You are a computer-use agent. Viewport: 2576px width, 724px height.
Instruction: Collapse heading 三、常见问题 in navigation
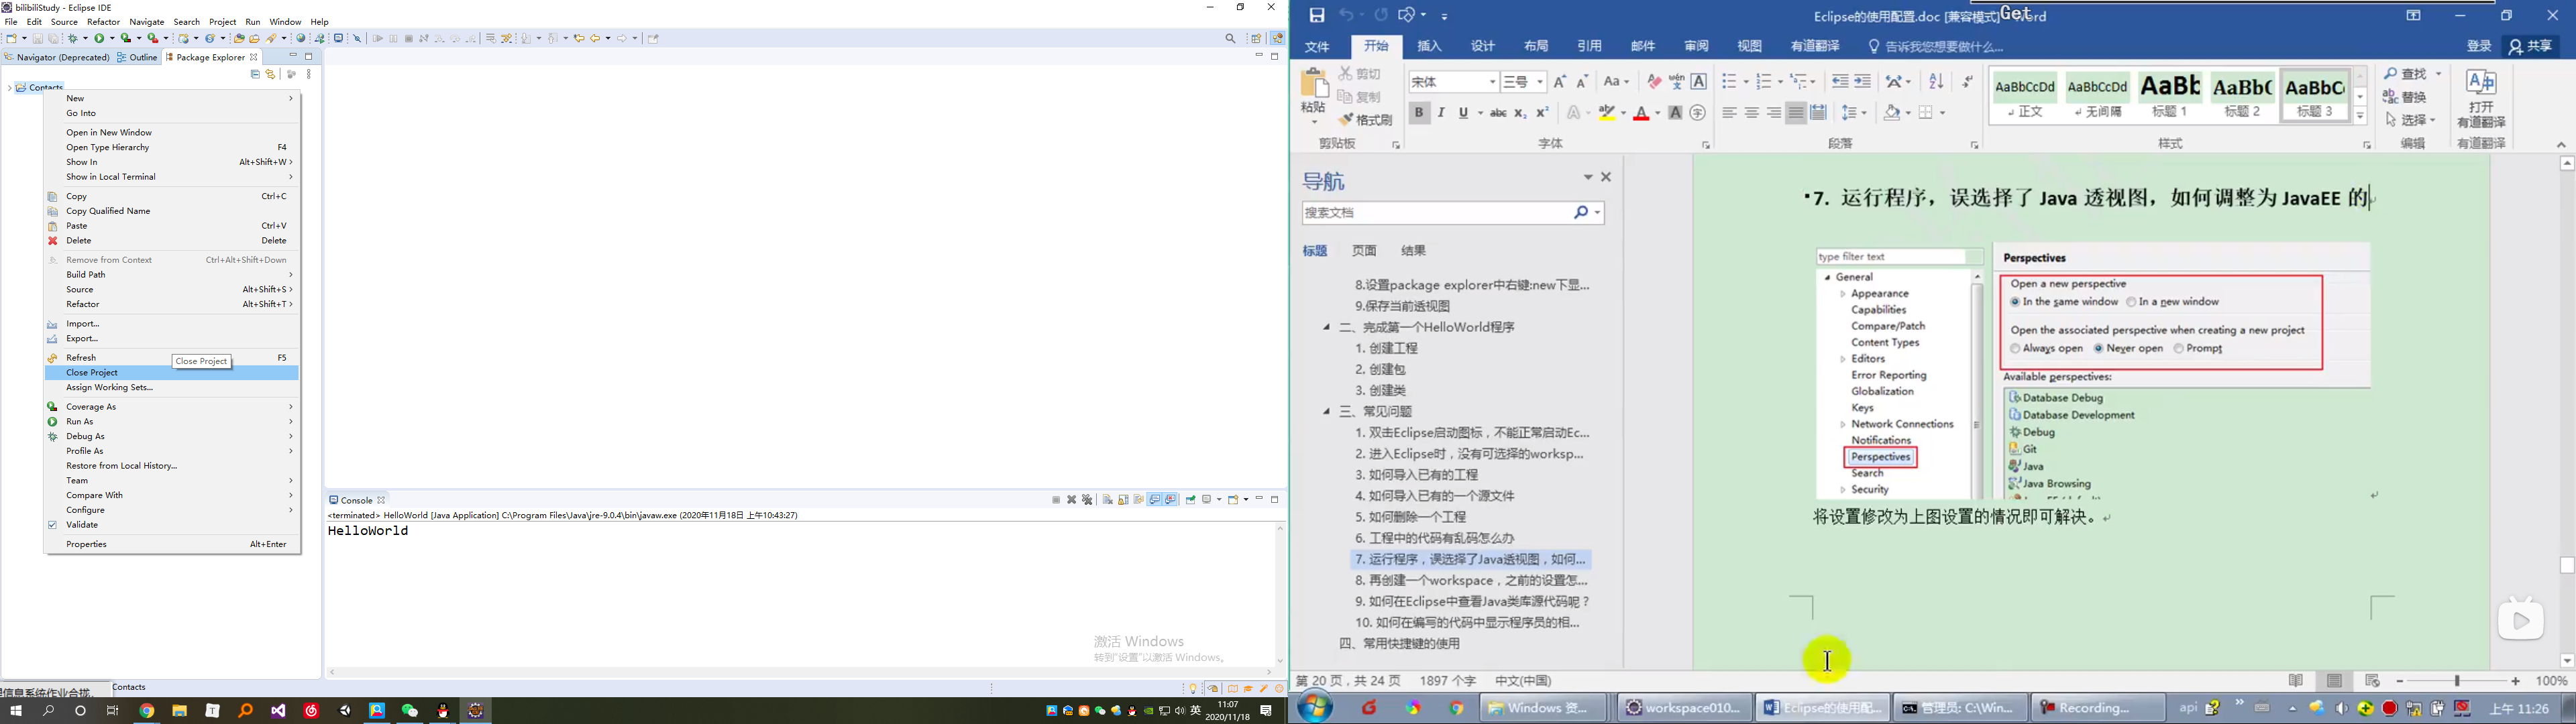coord(1327,412)
